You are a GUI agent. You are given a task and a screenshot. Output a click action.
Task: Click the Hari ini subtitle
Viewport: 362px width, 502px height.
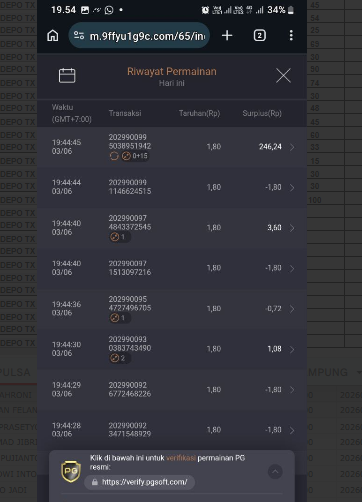[x=172, y=83]
